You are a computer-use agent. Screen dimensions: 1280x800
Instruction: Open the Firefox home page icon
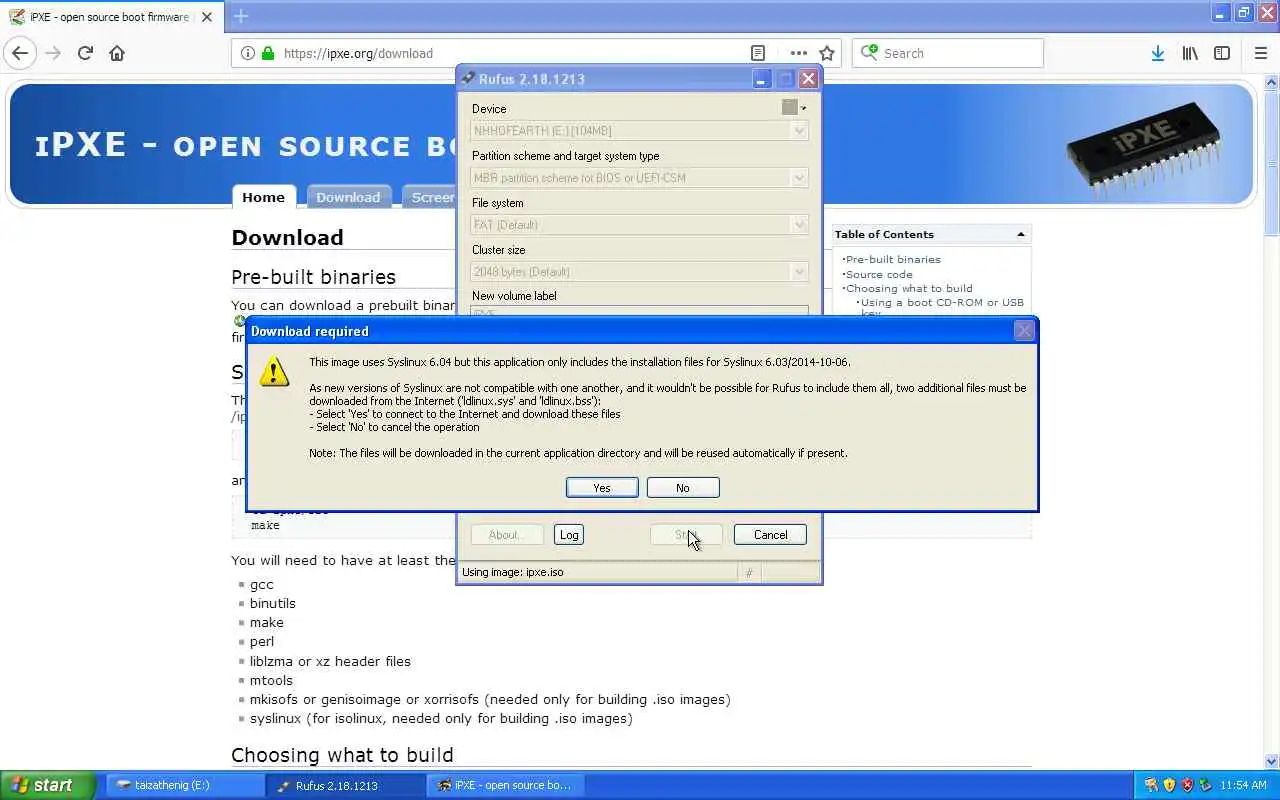click(117, 53)
